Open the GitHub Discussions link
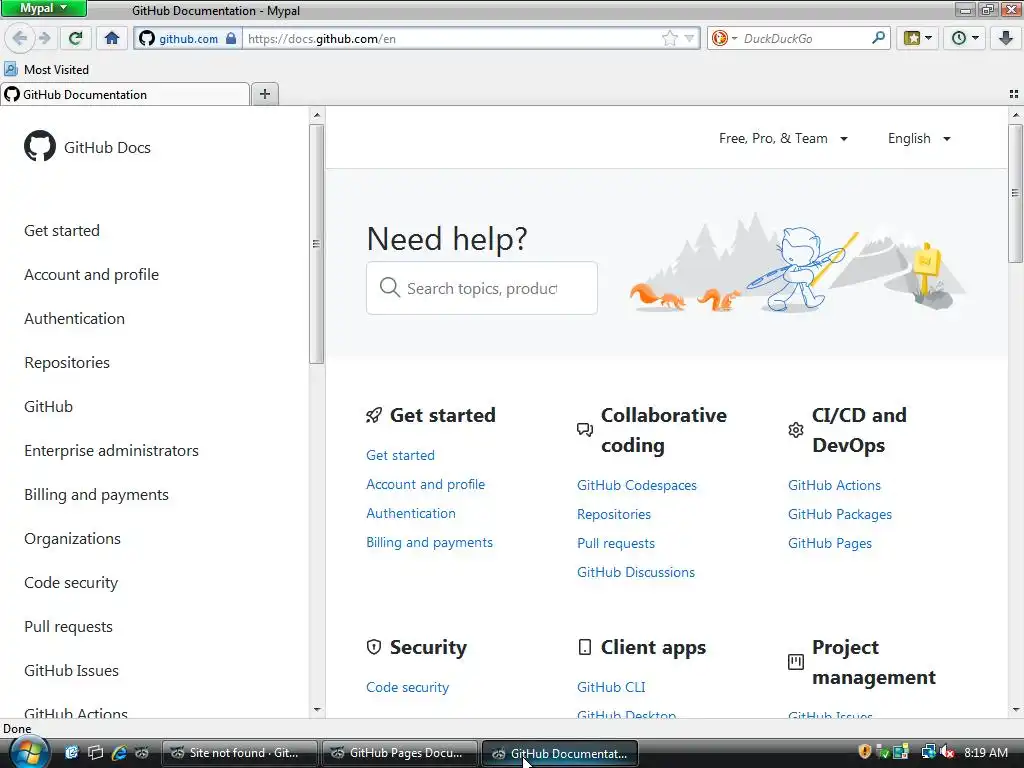 635,572
